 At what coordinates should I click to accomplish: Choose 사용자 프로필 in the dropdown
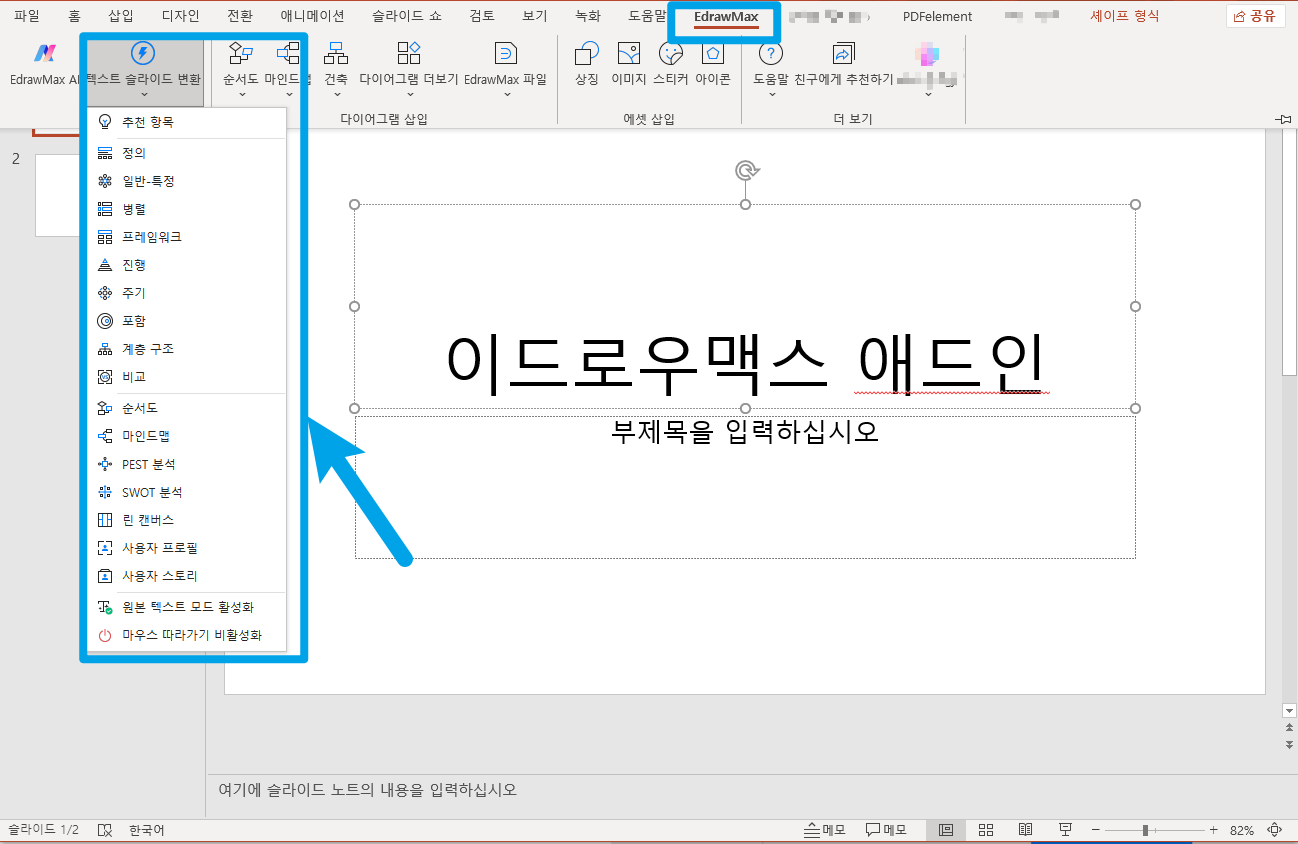point(187,548)
